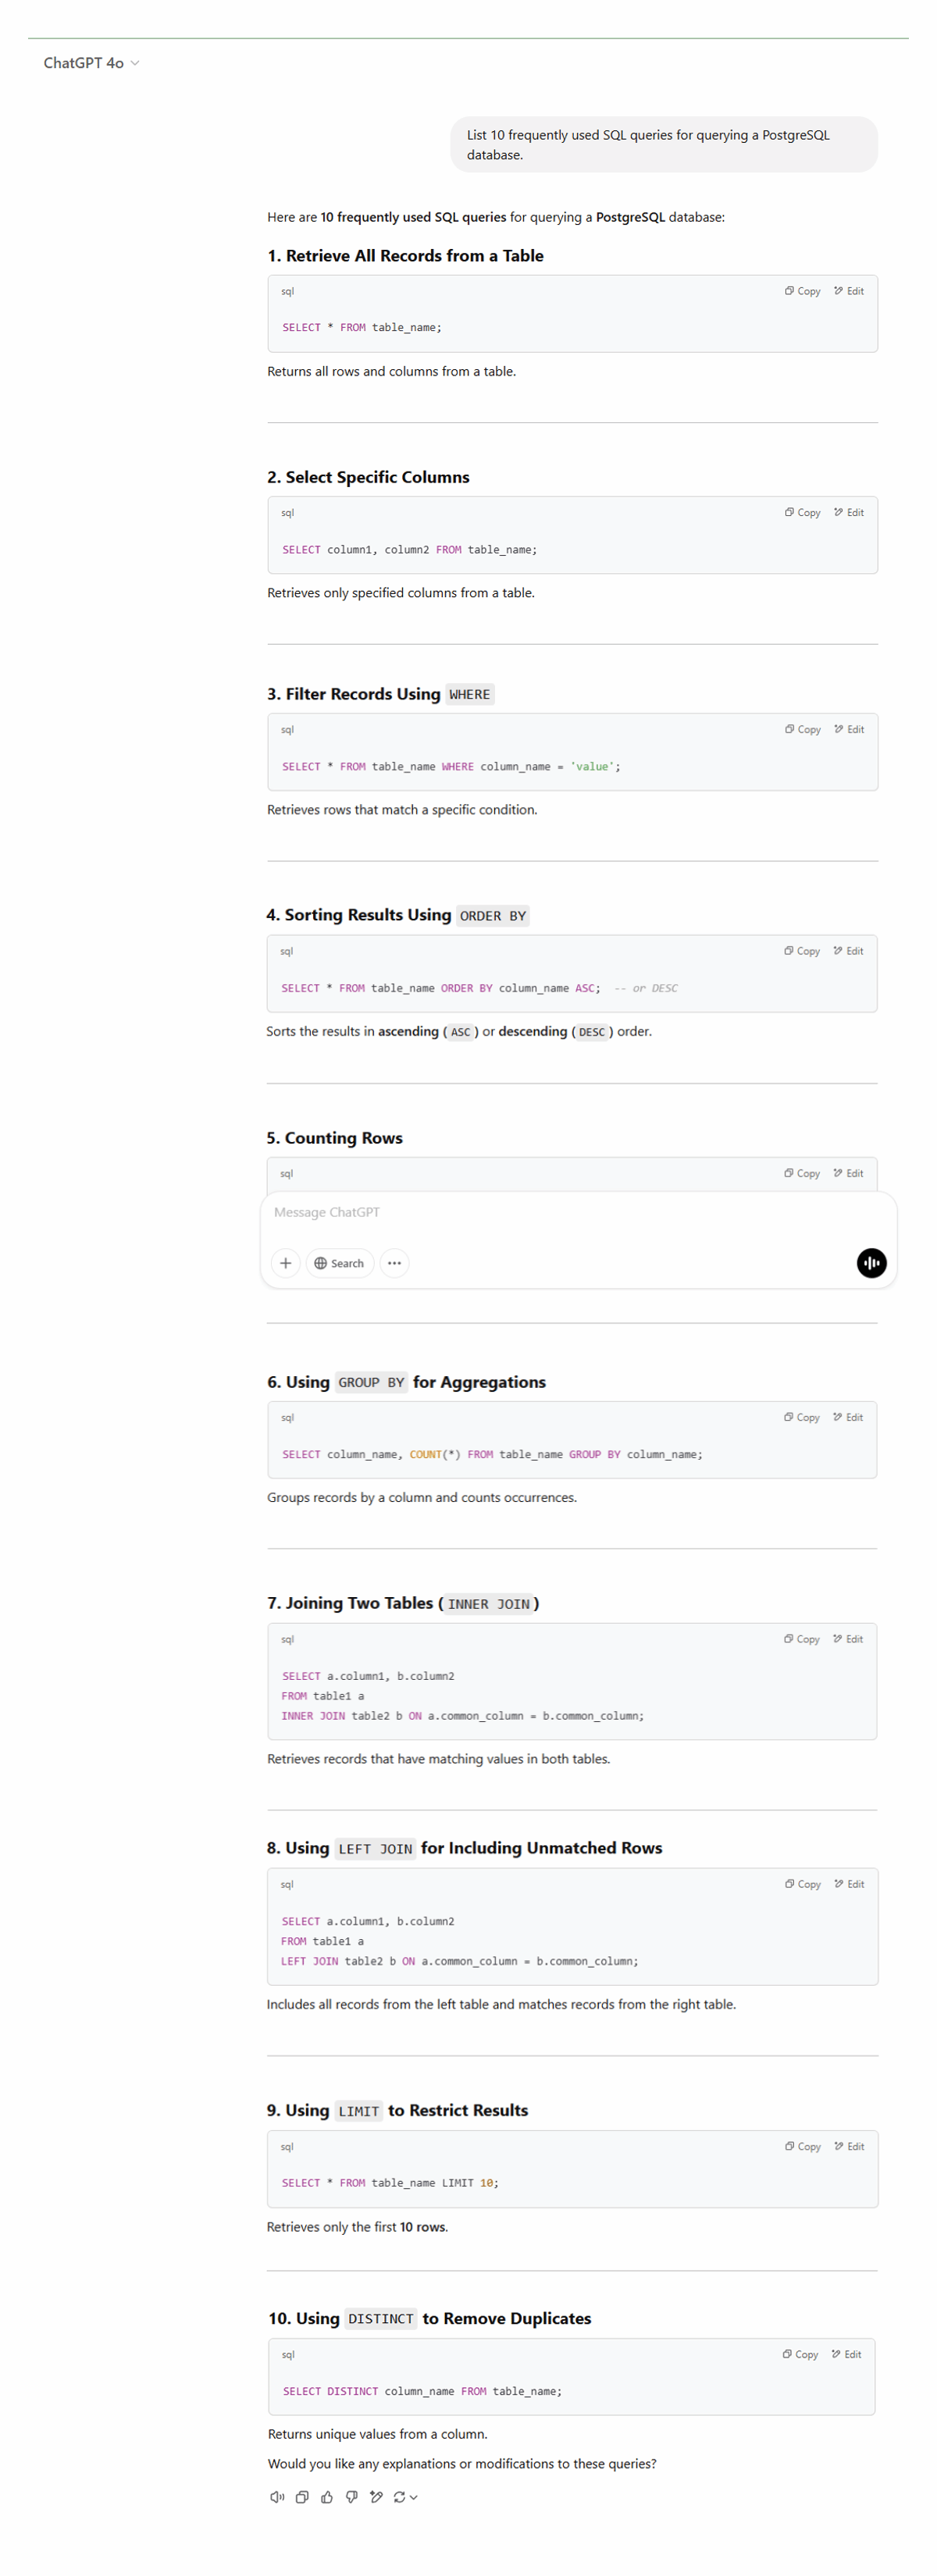Image resolution: width=937 pixels, height=2576 pixels.
Task: Click the edit in canvas pencil icon
Action: point(376,2496)
